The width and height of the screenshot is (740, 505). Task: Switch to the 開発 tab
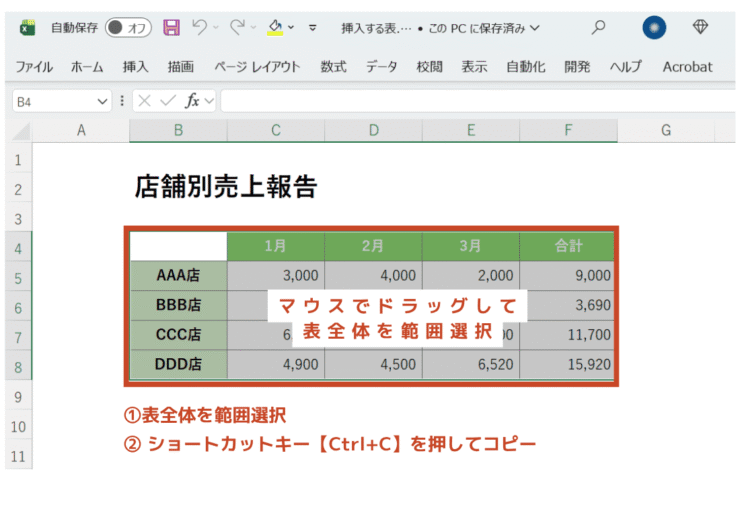tap(577, 67)
